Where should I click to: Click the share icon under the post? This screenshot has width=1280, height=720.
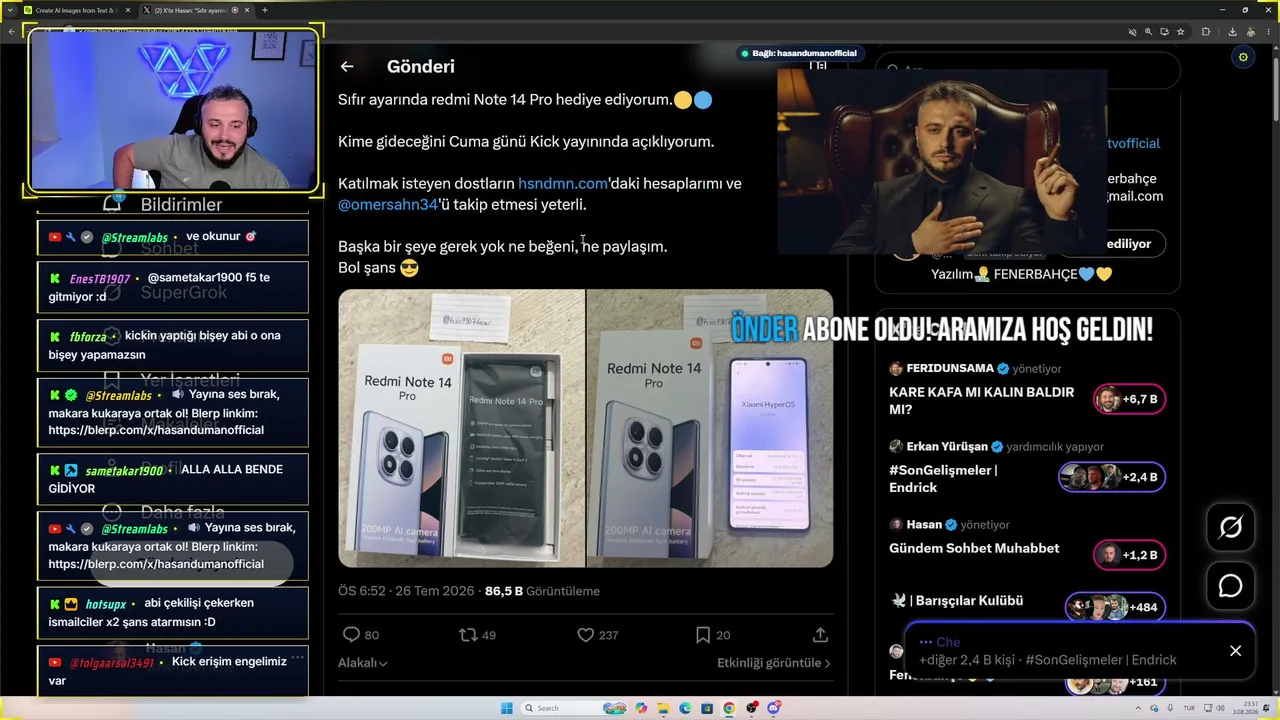[820, 635]
